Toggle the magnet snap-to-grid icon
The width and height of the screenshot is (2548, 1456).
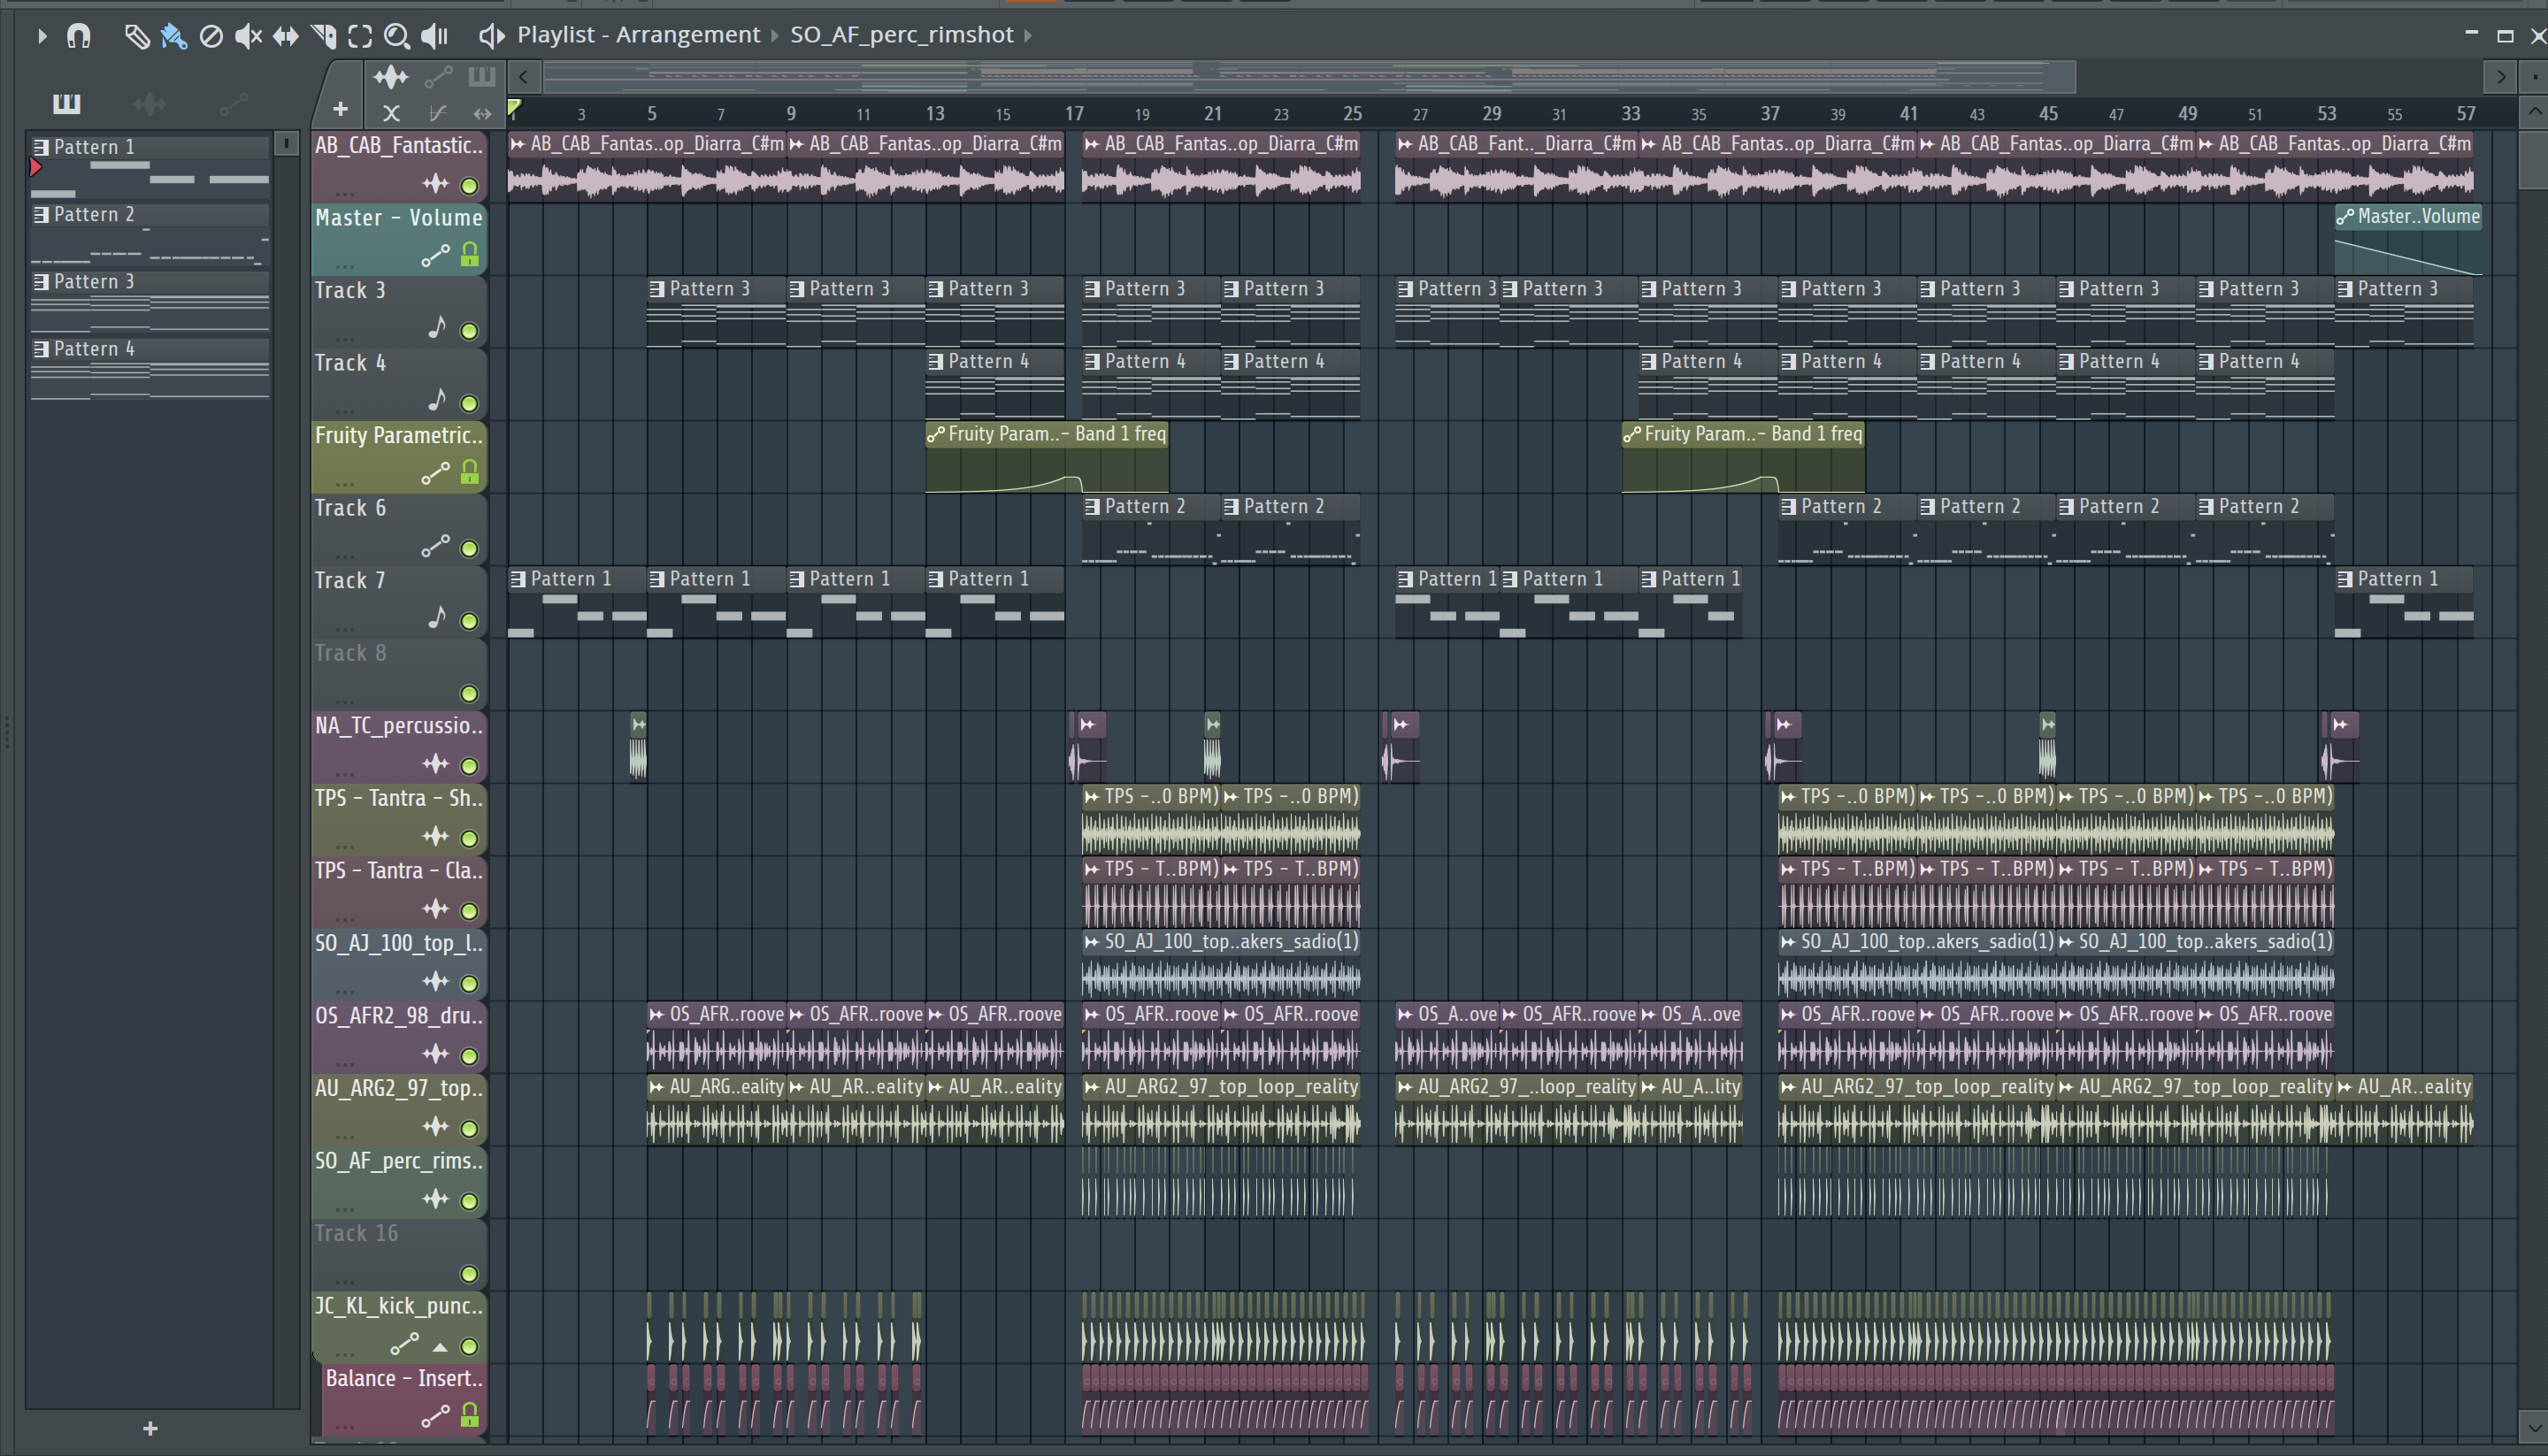[x=78, y=36]
